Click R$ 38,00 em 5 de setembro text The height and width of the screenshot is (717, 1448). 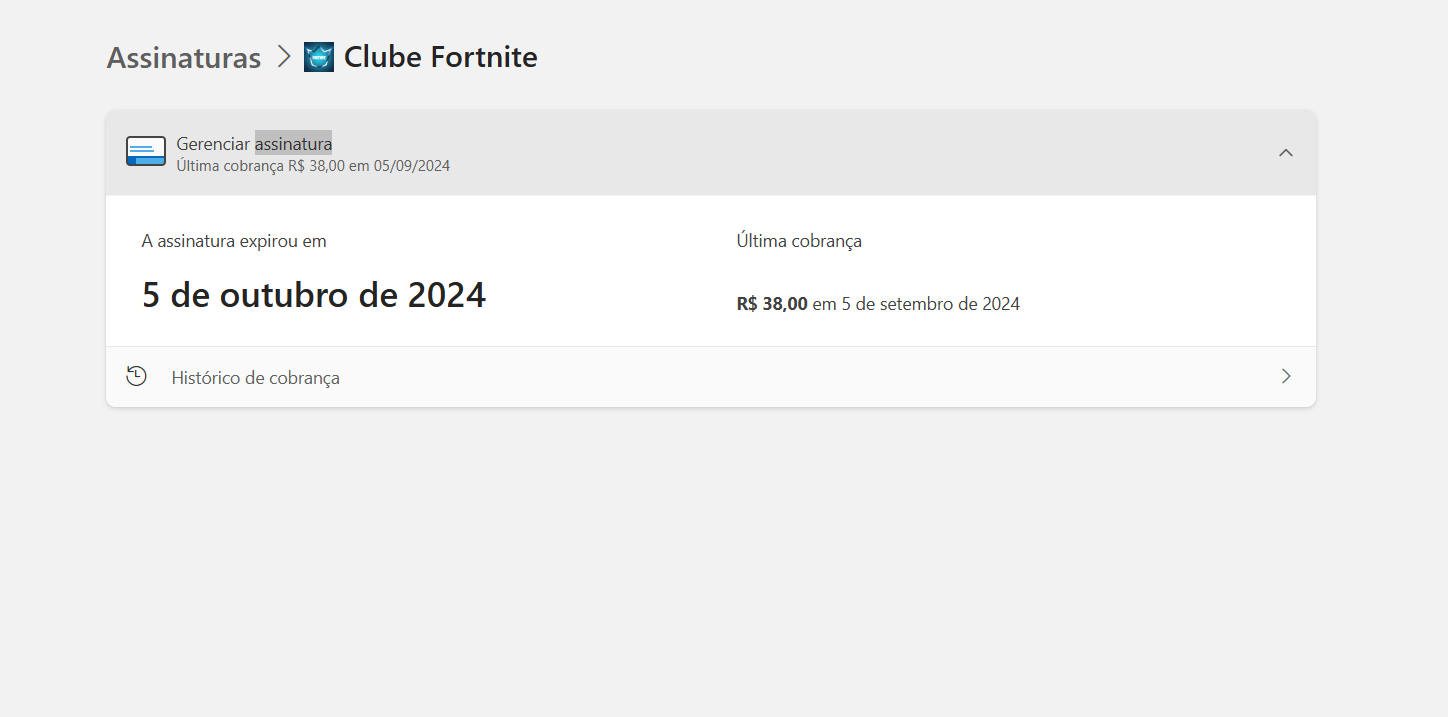point(878,304)
